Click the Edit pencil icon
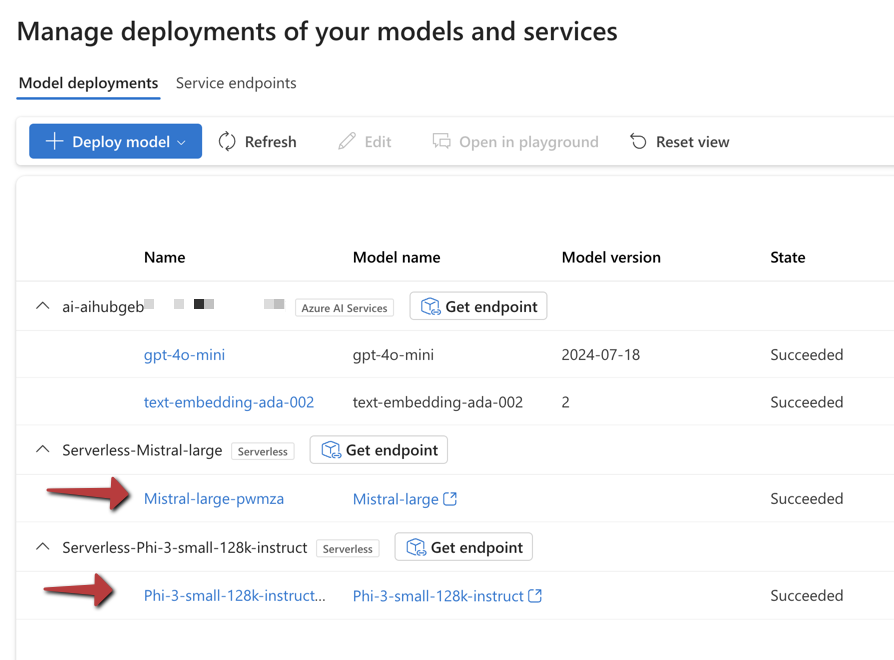This screenshot has width=894, height=660. [x=347, y=142]
